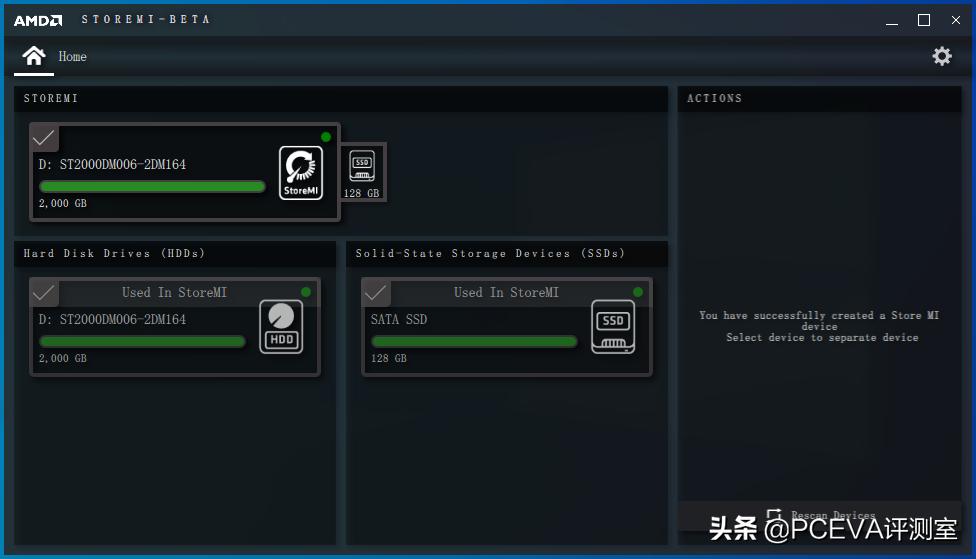Click the capacity bar on StoreMI D: drive

[152, 186]
